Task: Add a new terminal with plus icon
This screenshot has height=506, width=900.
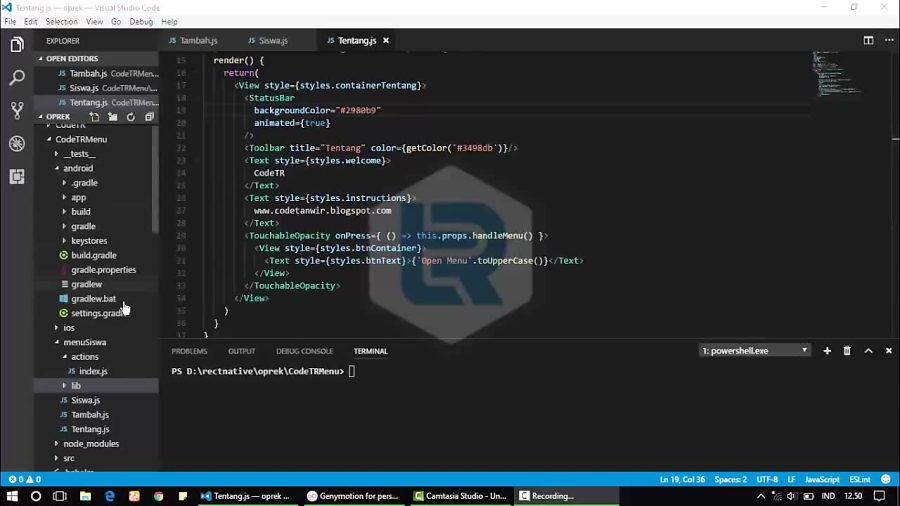Action: point(827,351)
